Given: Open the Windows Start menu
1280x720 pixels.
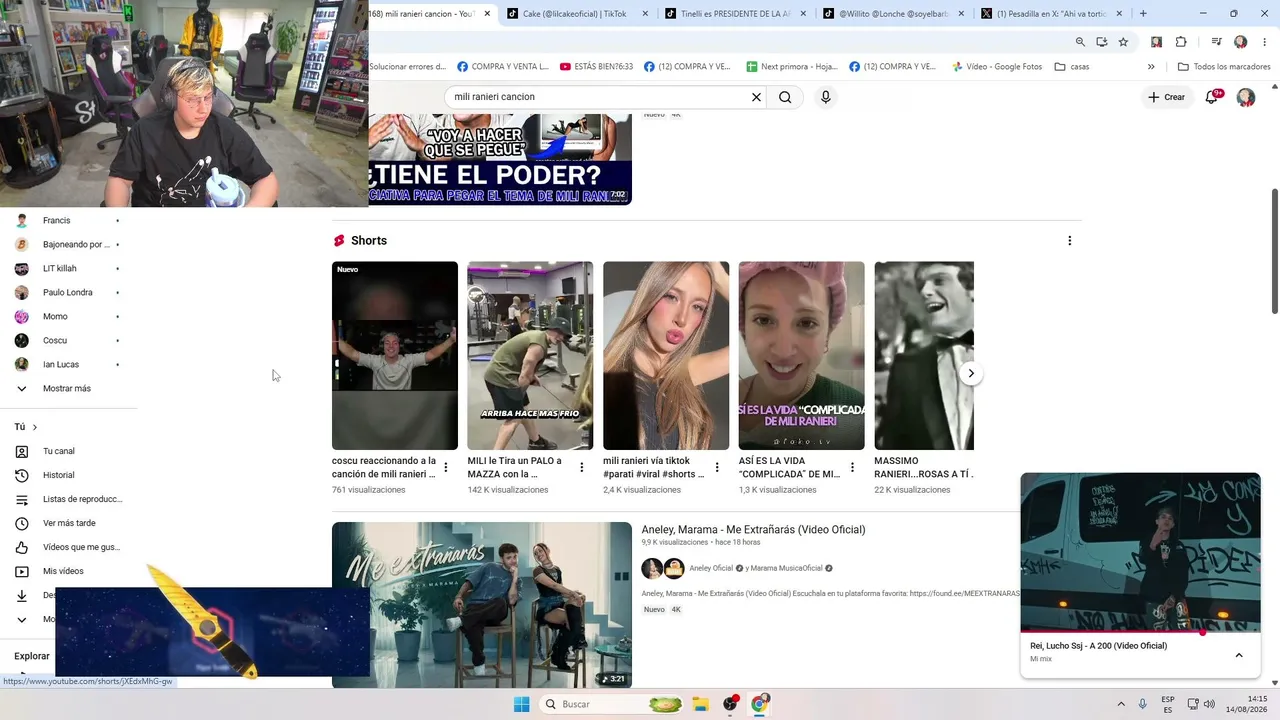Looking at the screenshot, I should click(x=521, y=704).
